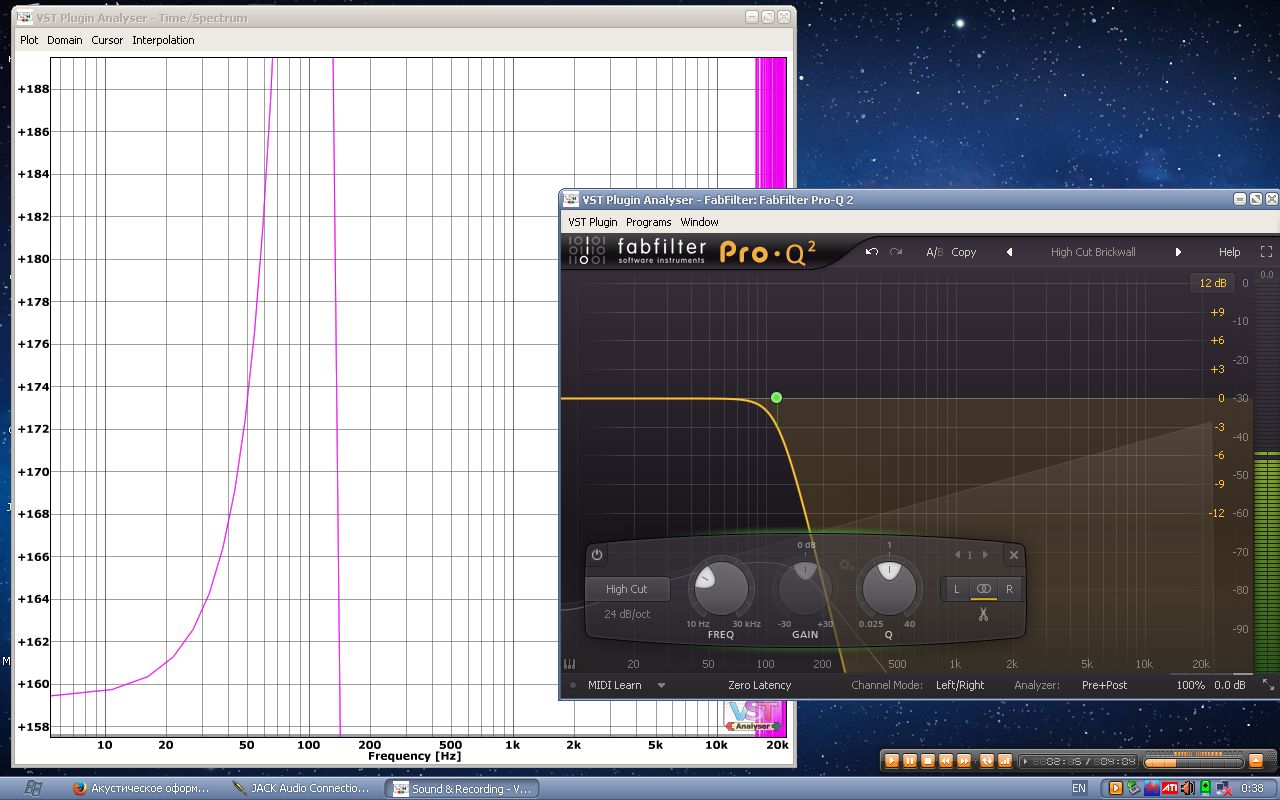Open Programs menu
The height and width of the screenshot is (800, 1280).
tap(649, 222)
